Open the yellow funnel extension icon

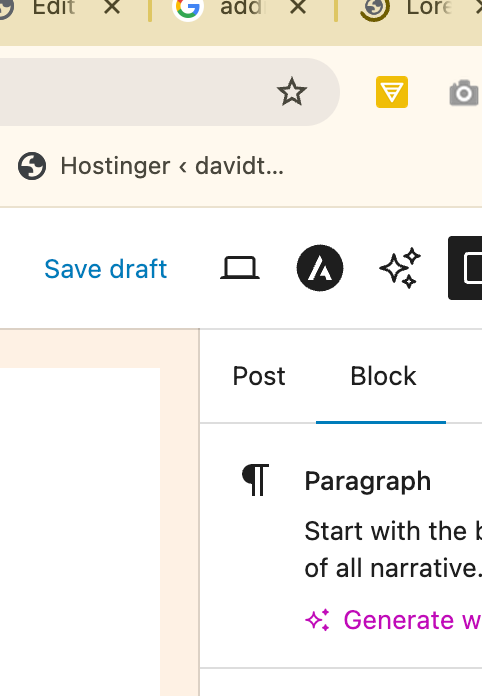click(x=392, y=92)
